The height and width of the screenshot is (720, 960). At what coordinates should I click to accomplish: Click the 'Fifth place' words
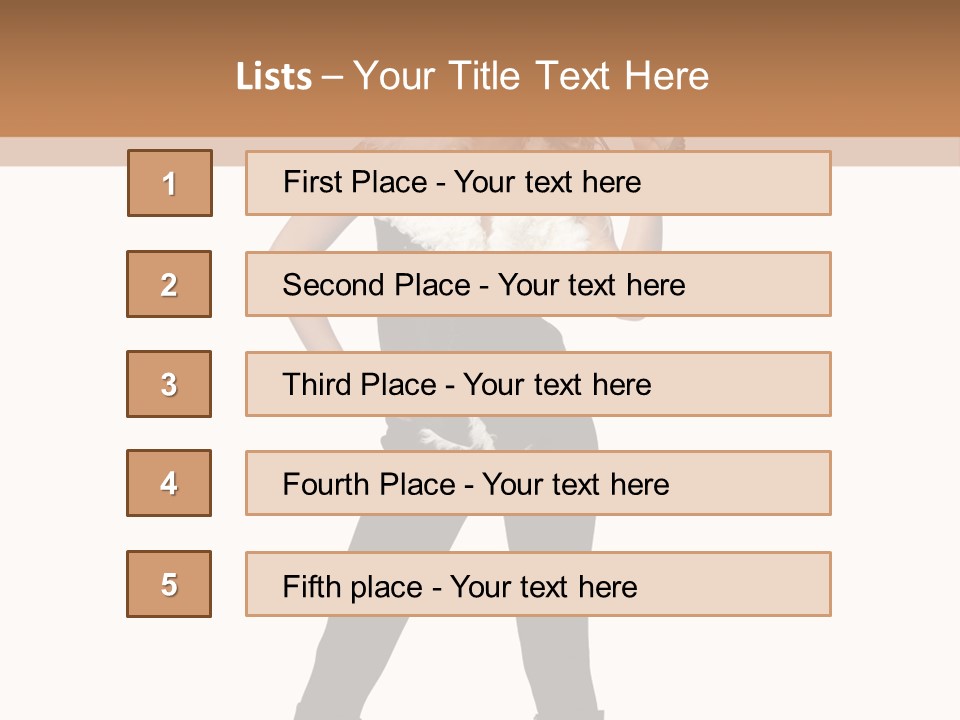(353, 587)
